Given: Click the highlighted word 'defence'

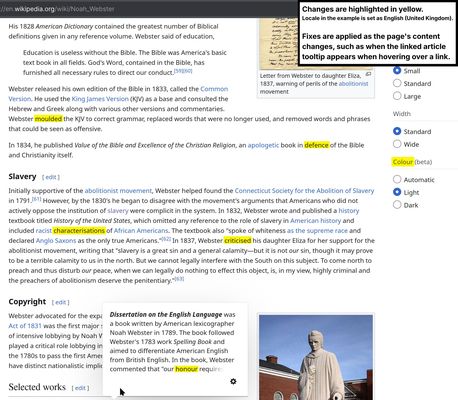Looking at the screenshot, I should tap(317, 145).
